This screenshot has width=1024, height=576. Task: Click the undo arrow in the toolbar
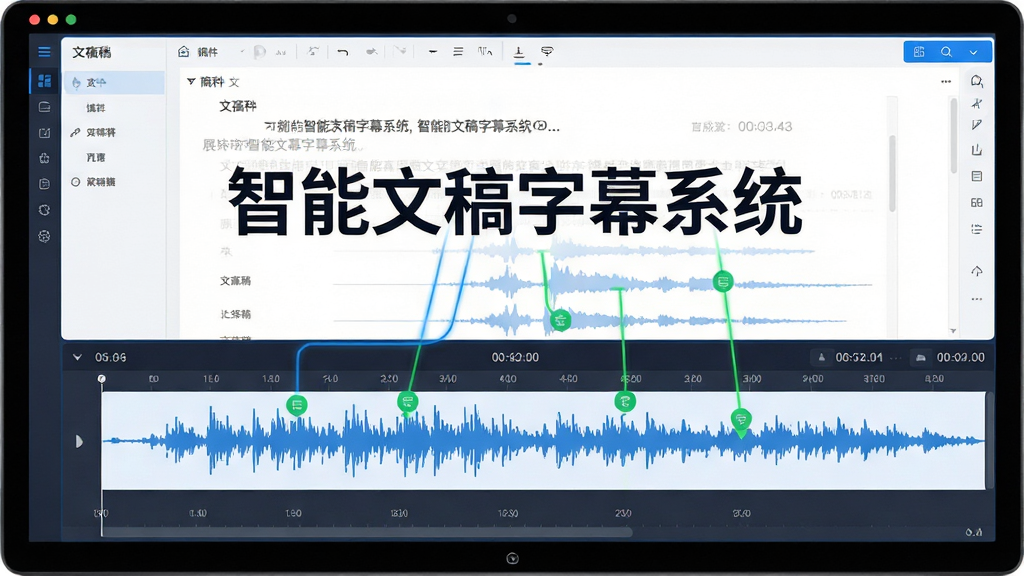click(x=343, y=52)
